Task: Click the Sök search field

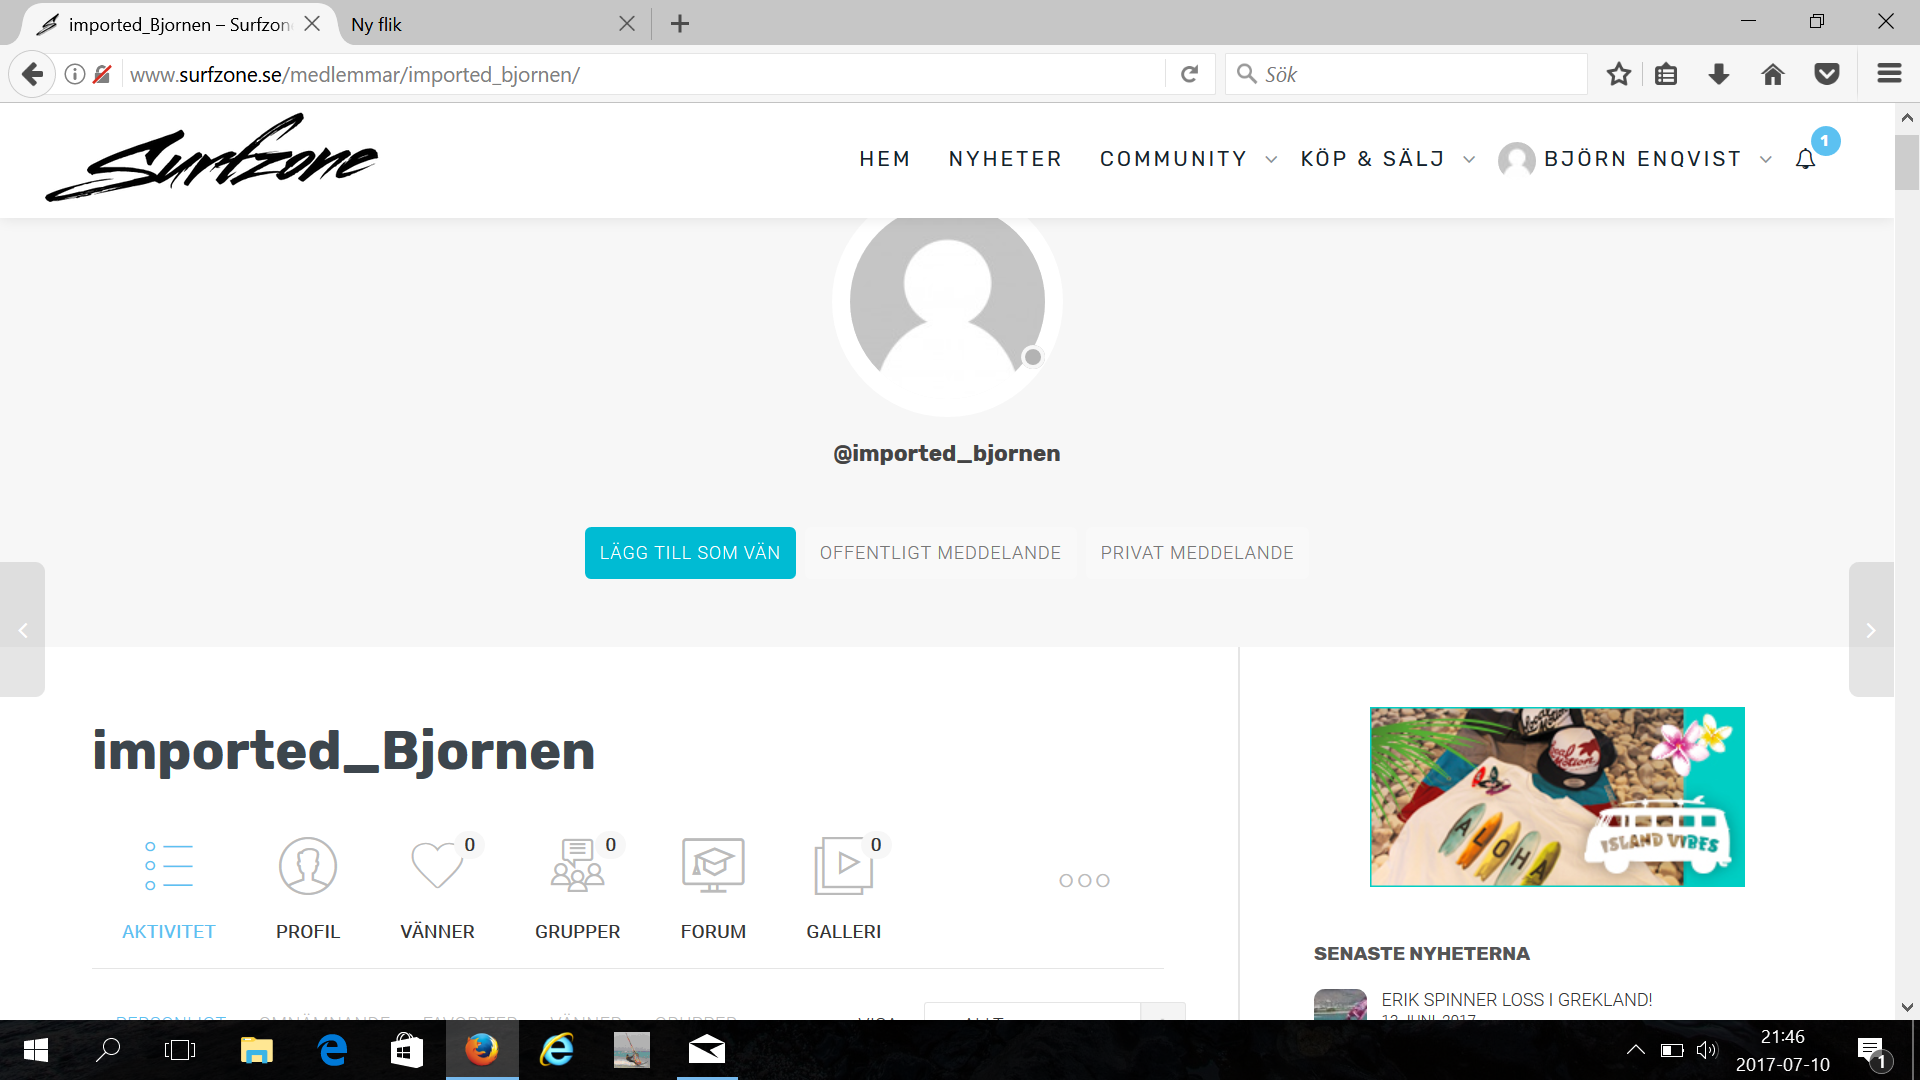Action: pyautogui.click(x=1406, y=74)
